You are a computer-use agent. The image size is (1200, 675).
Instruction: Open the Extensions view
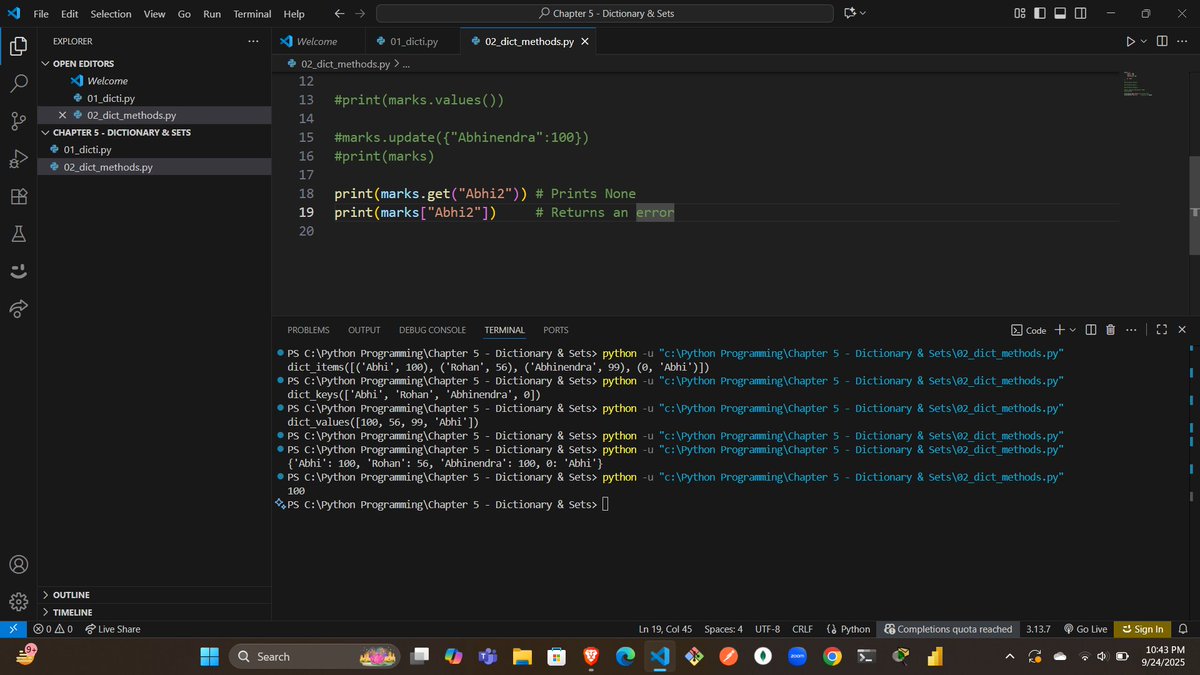pos(18,197)
